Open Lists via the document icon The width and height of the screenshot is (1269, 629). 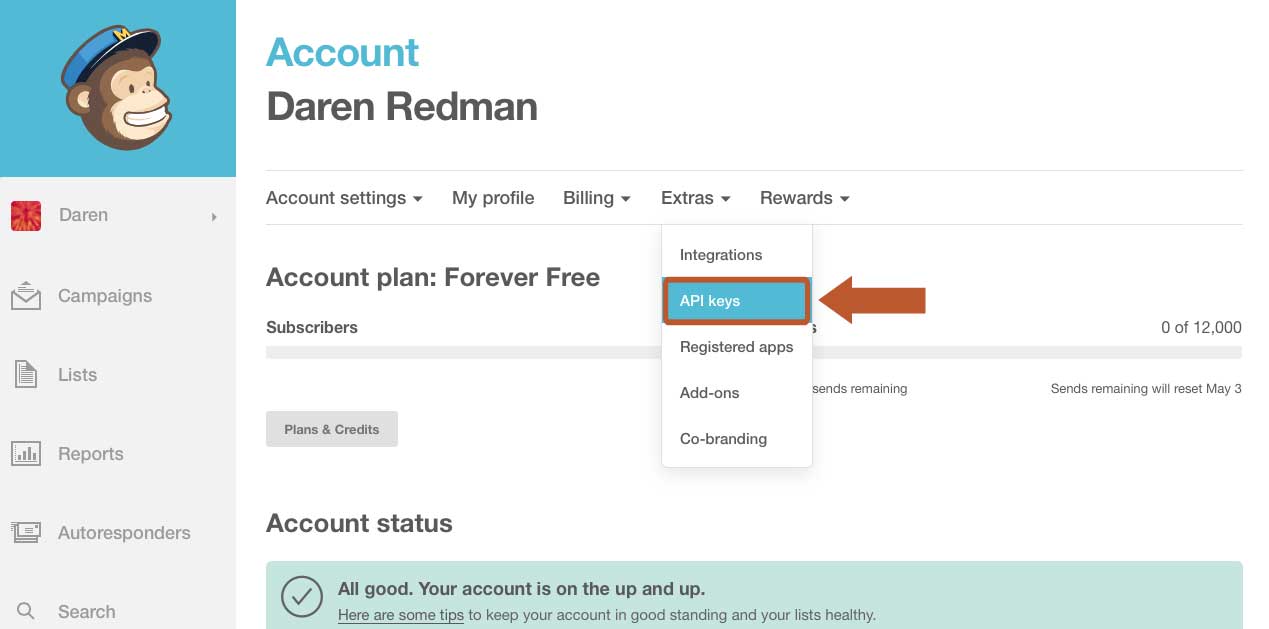26,375
